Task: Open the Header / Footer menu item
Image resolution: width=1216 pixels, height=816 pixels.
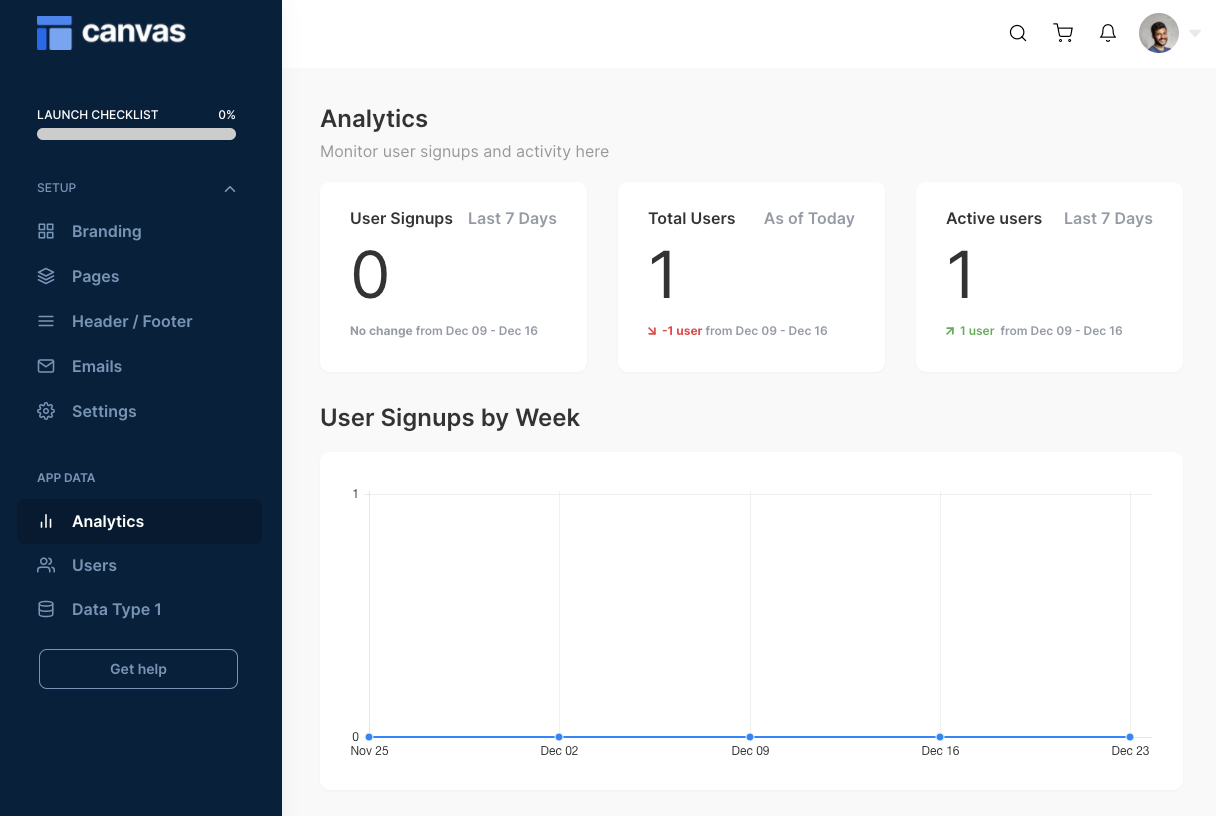Action: coord(132,321)
